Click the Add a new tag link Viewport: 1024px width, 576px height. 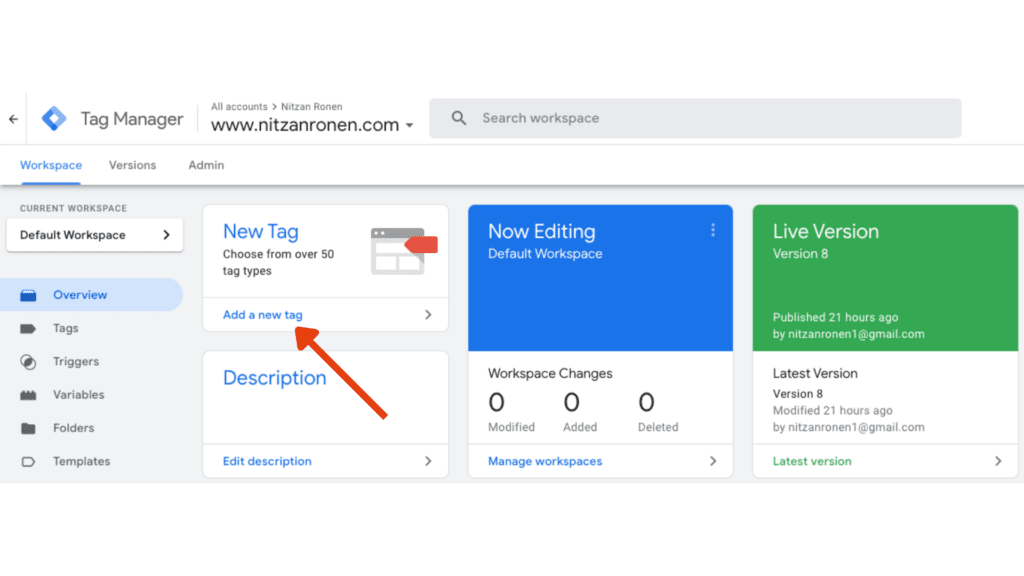pyautogui.click(x=262, y=315)
